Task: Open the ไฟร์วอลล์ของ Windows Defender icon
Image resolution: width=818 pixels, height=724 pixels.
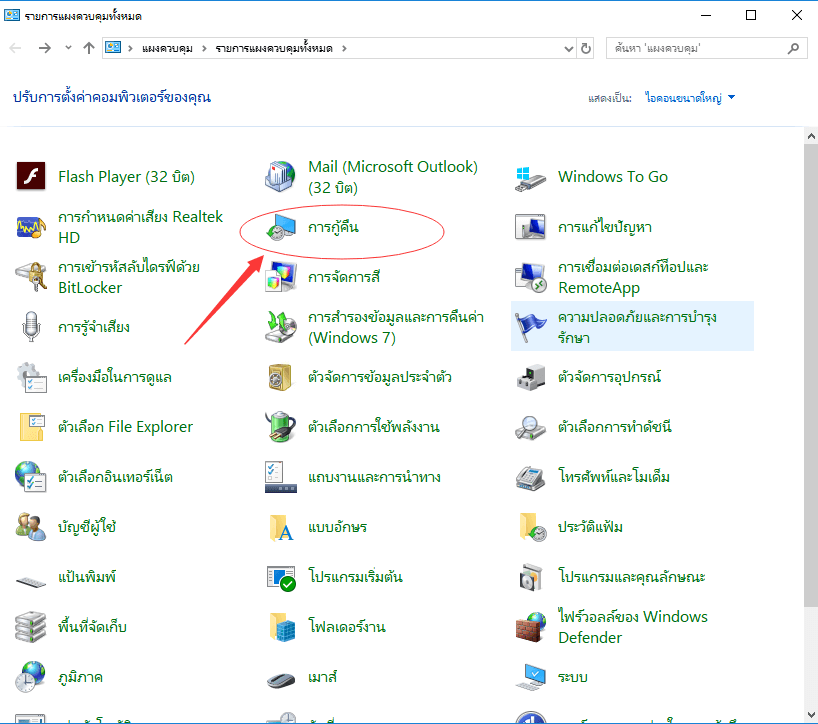Action: 531,627
